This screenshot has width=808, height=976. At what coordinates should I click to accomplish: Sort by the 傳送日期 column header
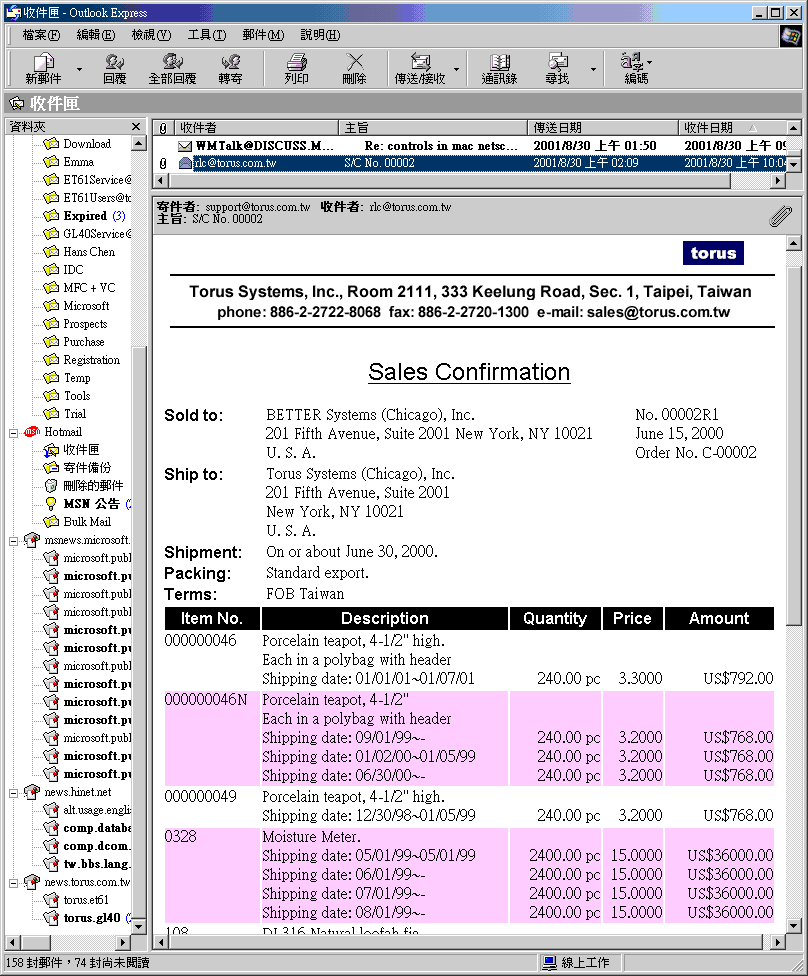tap(603, 128)
